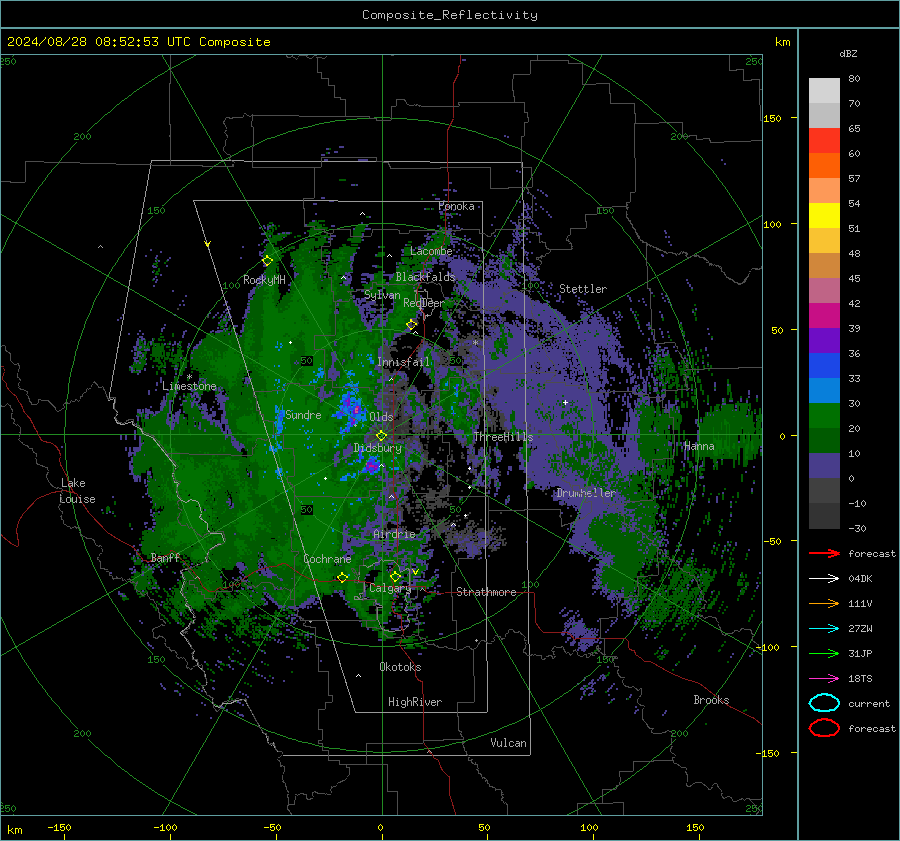Click the HighRiver label

point(415,702)
